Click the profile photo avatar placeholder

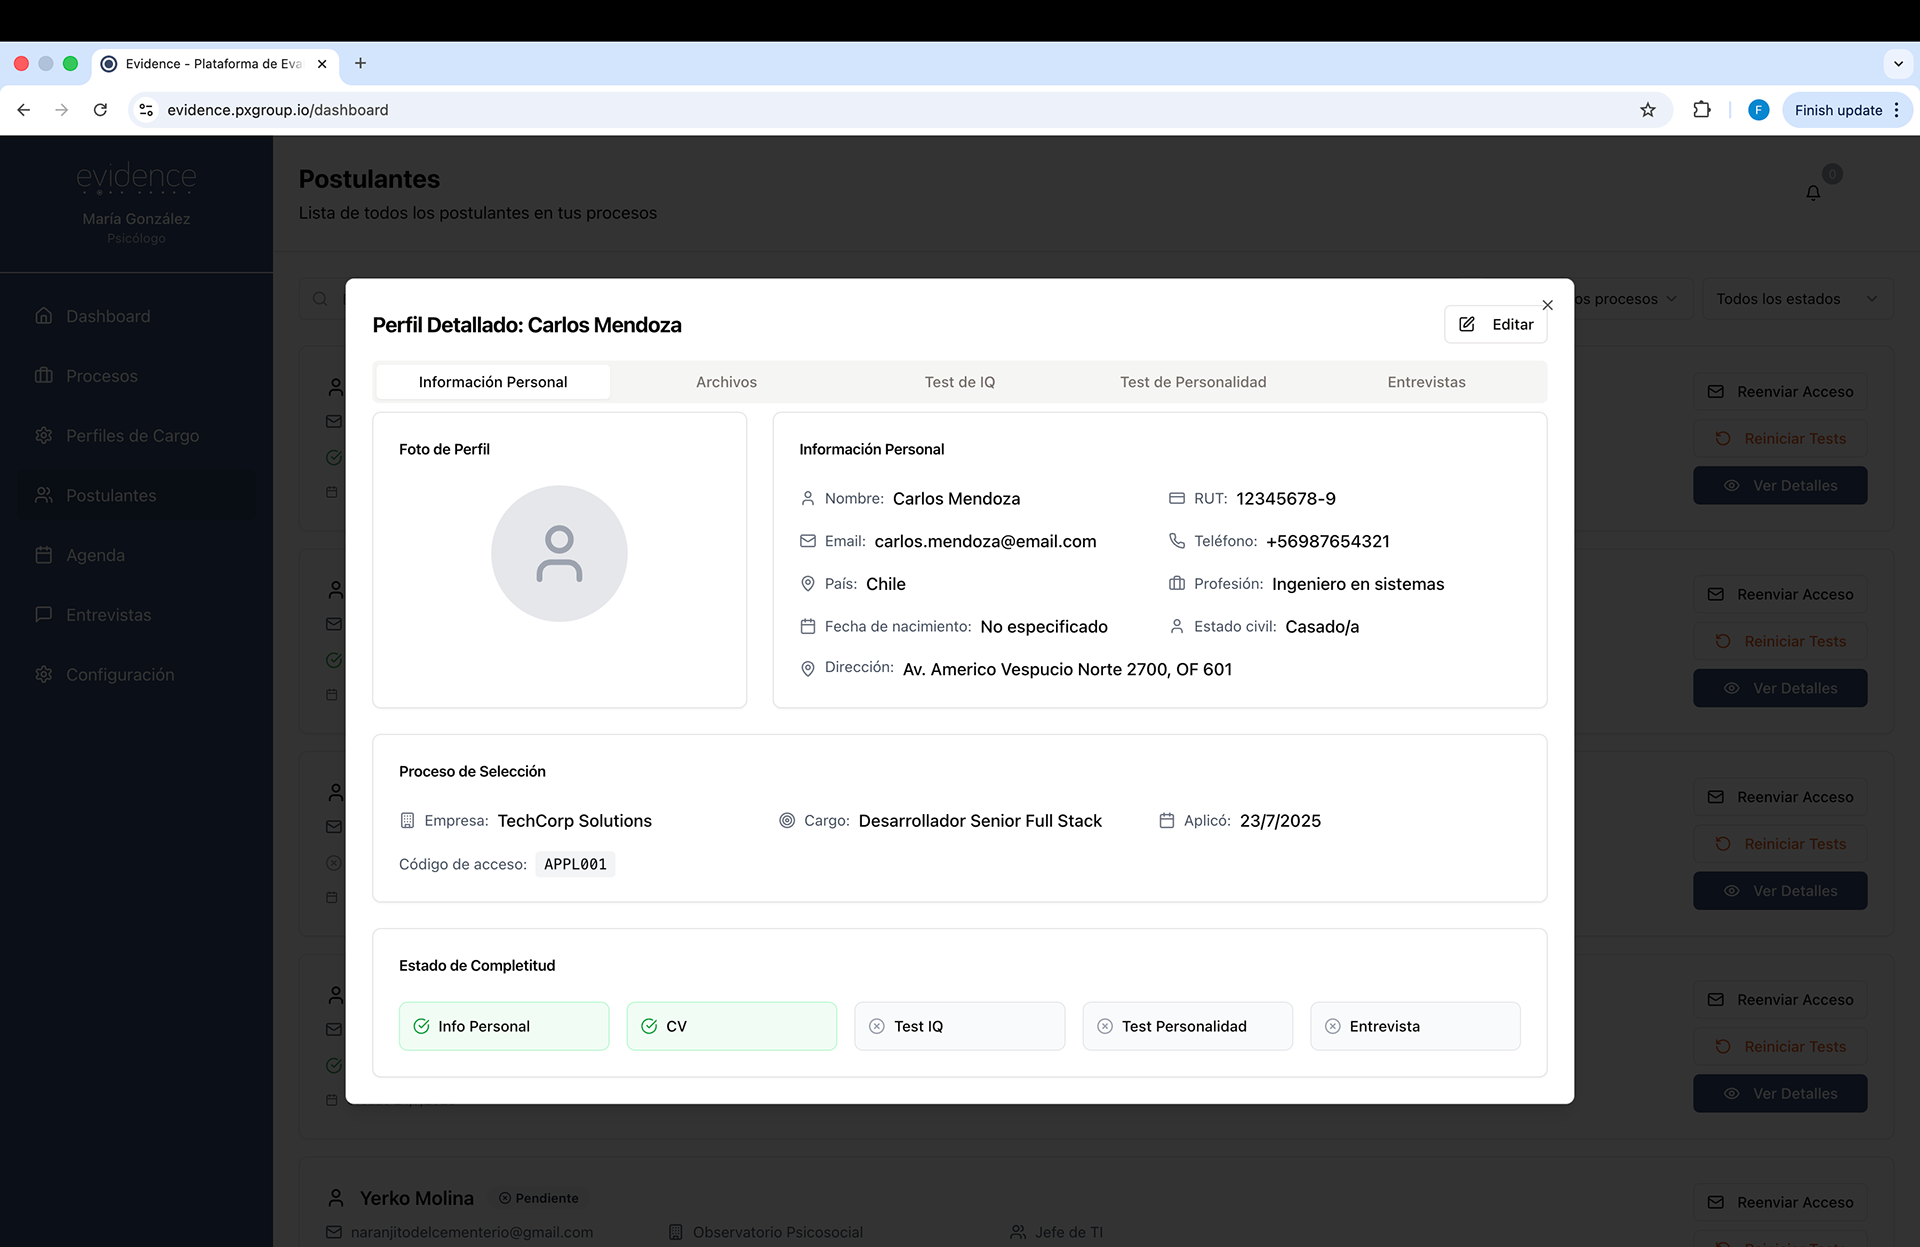[559, 553]
